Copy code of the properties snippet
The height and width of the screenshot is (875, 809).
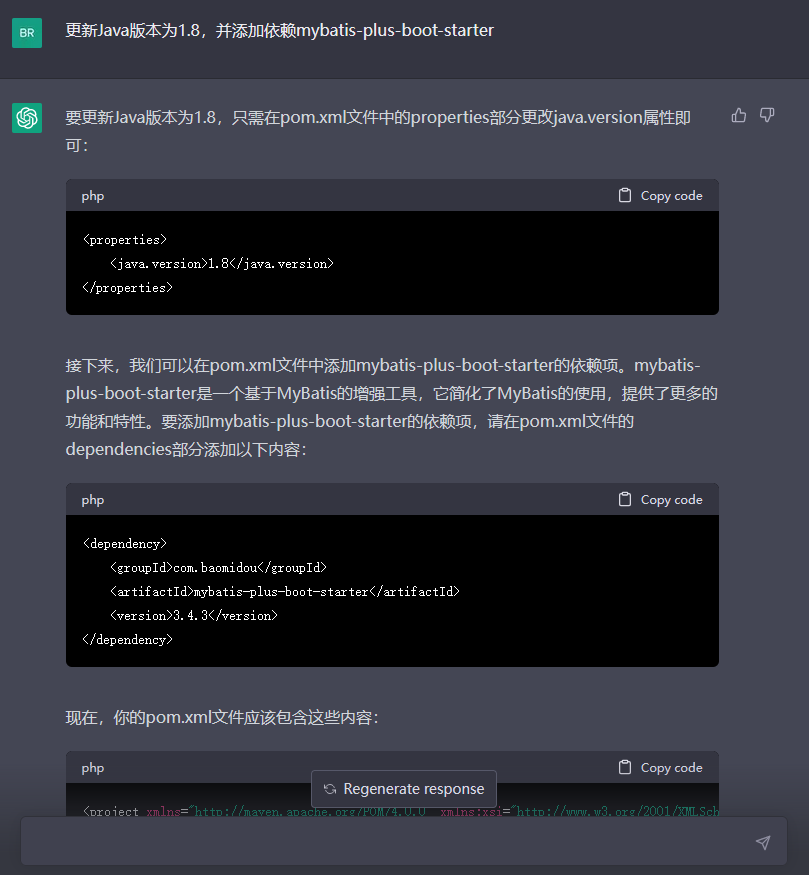[661, 196]
